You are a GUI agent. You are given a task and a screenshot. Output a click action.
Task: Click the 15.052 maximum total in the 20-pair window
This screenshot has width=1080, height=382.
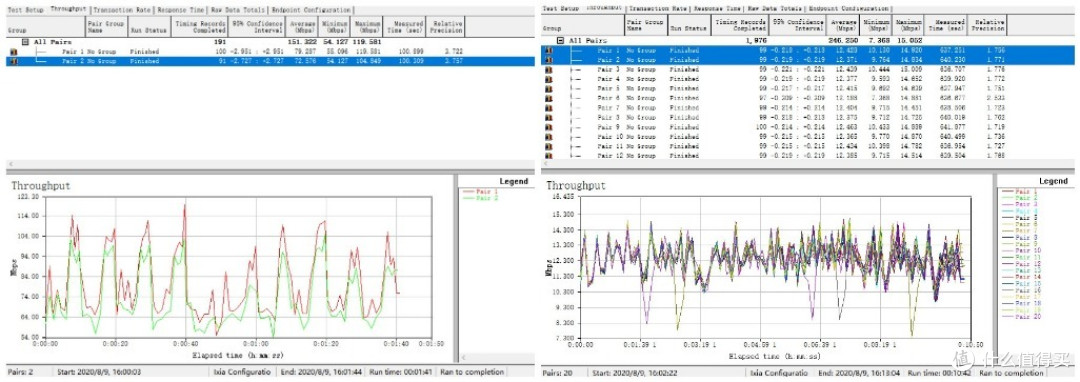click(x=911, y=41)
